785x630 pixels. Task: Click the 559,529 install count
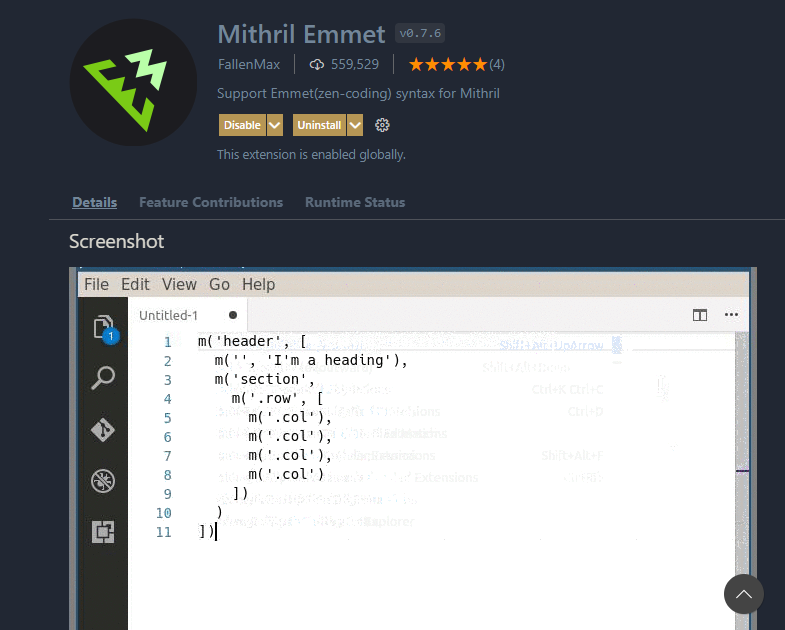(x=355, y=65)
